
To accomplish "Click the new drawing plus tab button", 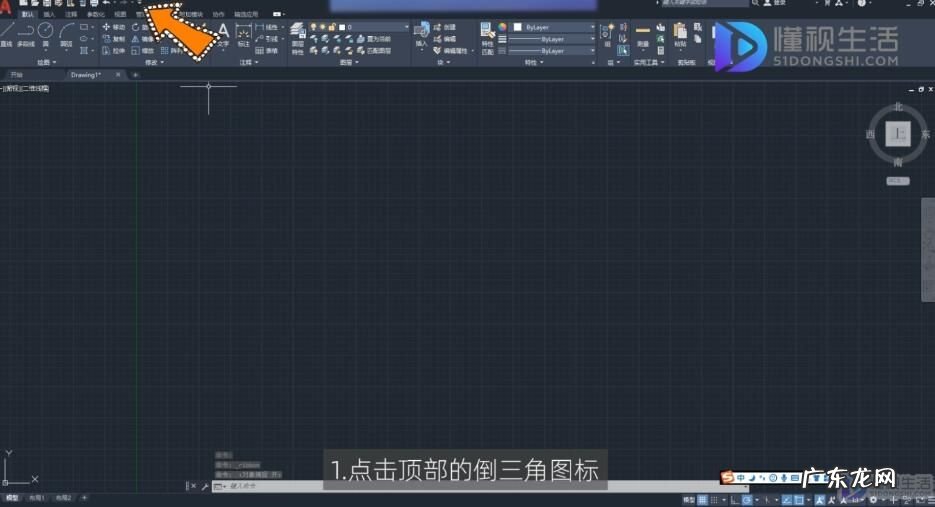I will point(135,75).
